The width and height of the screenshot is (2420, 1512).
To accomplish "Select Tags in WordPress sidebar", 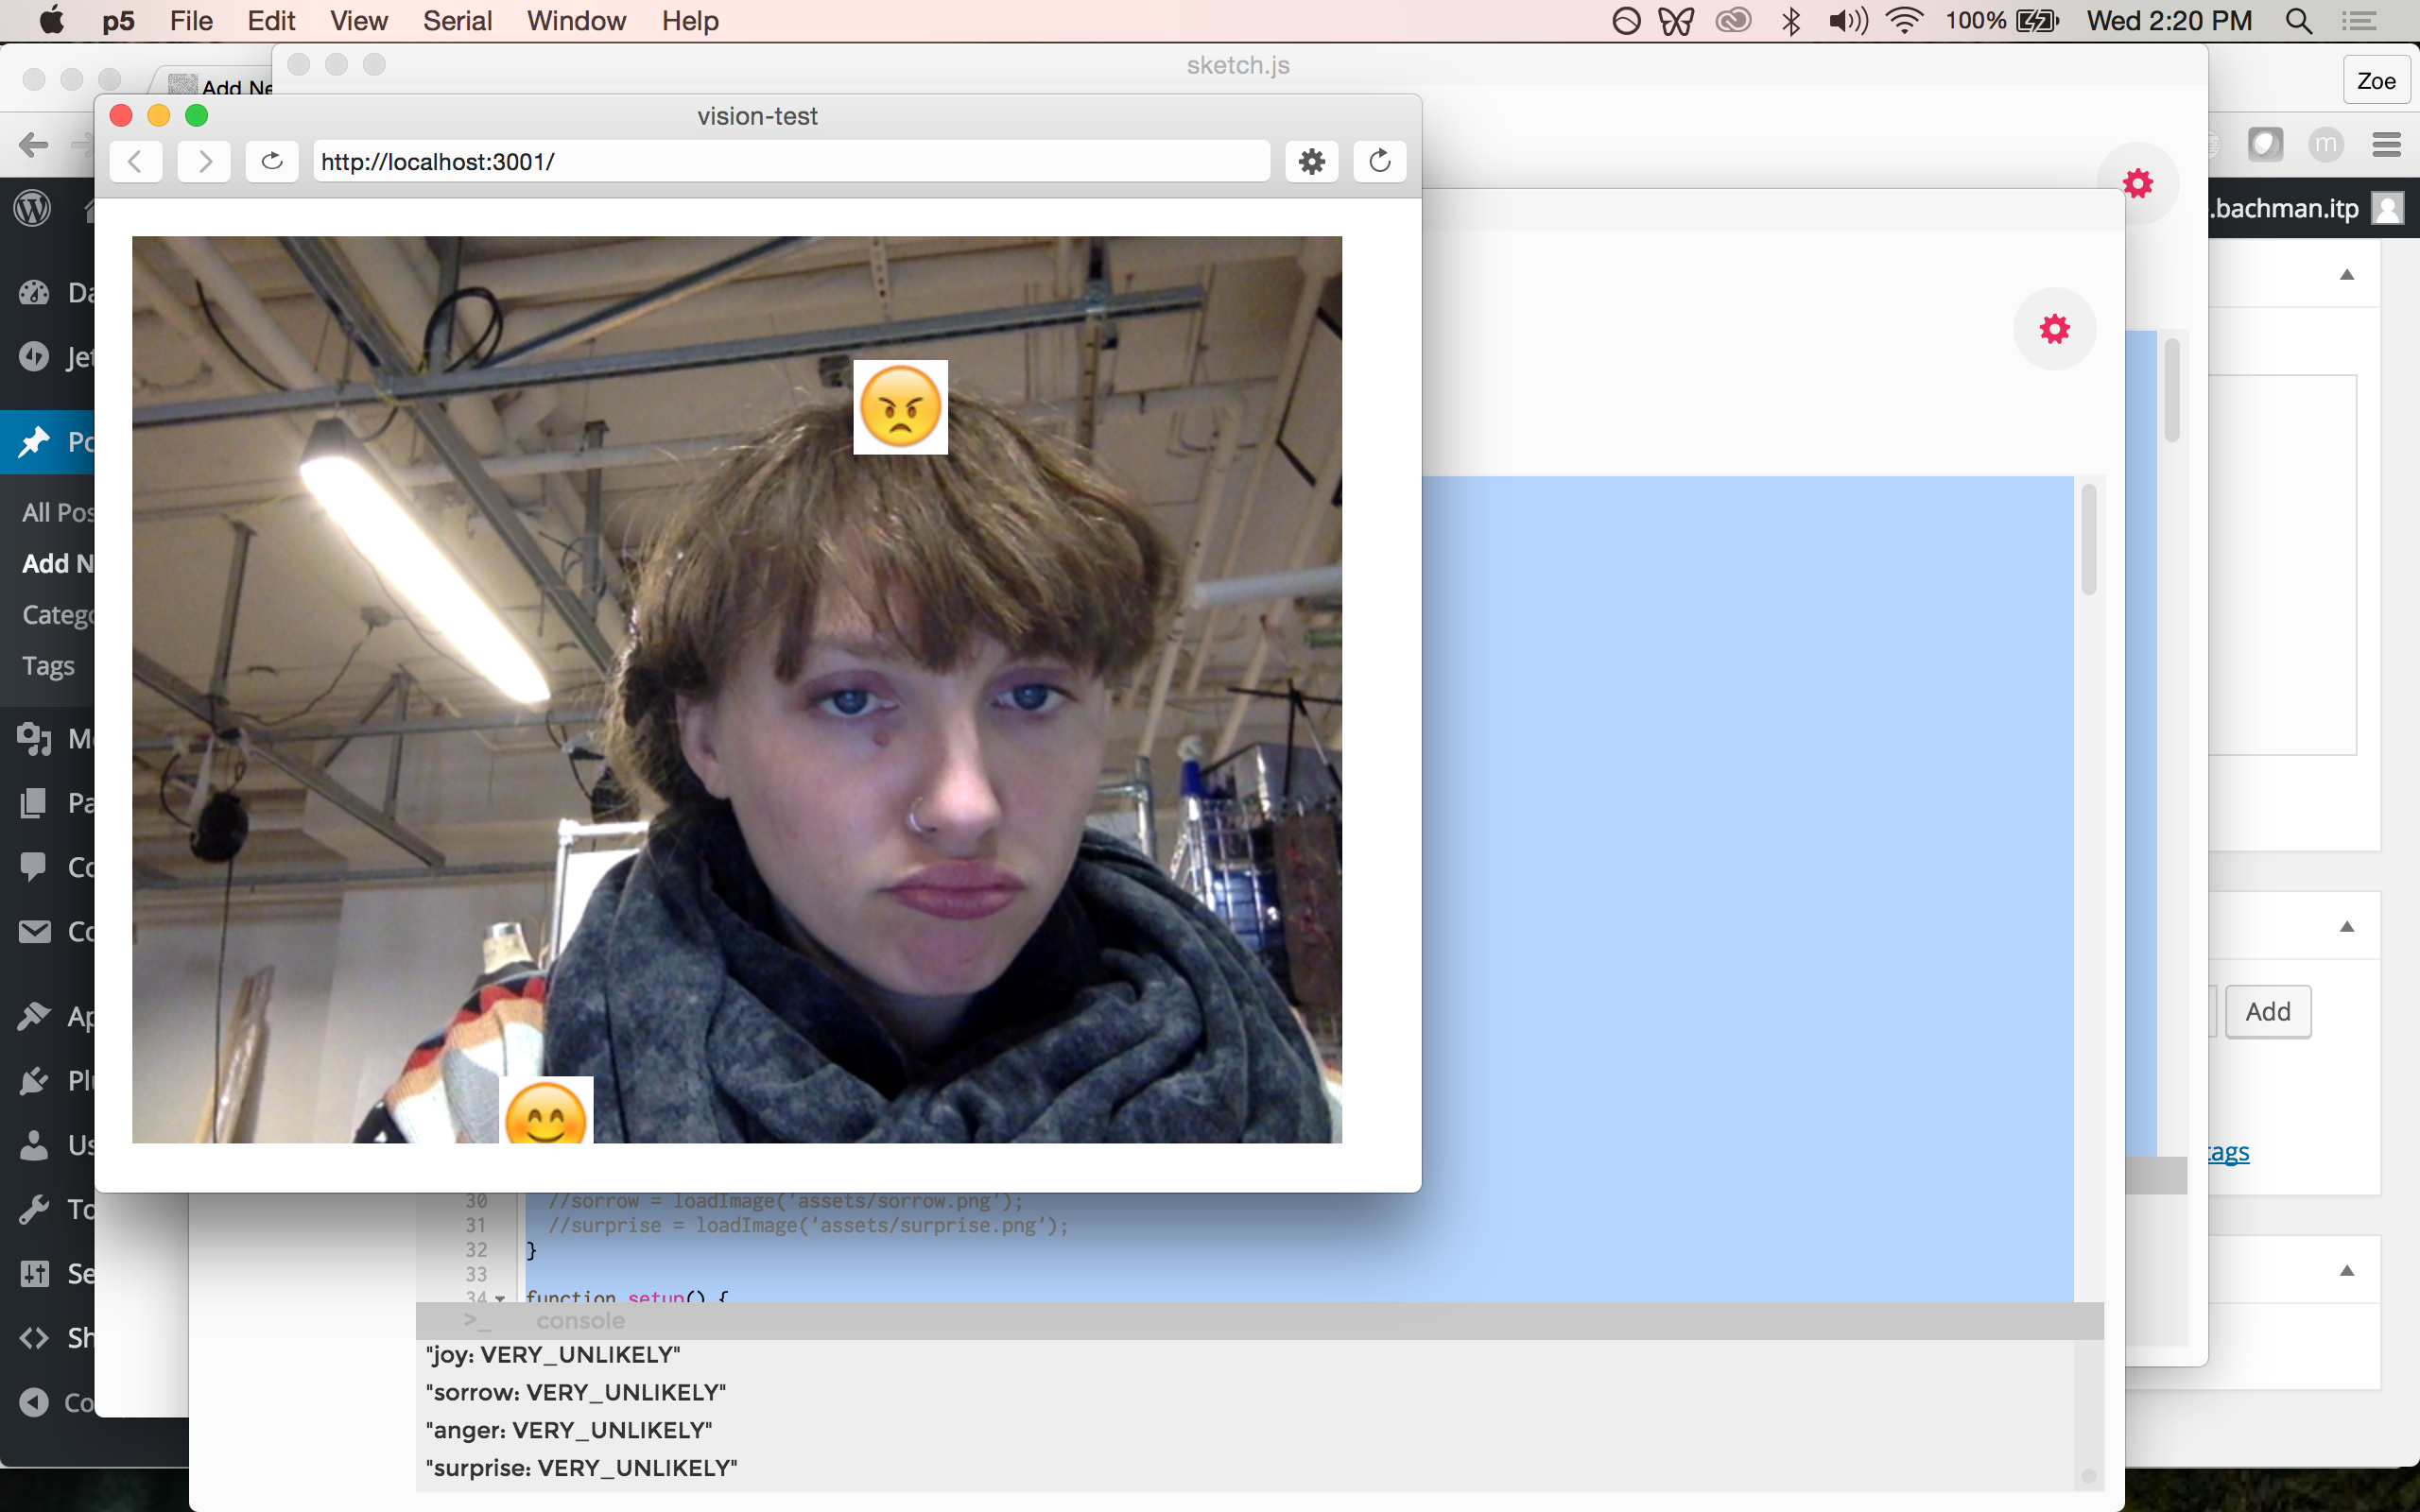I will click(x=48, y=665).
